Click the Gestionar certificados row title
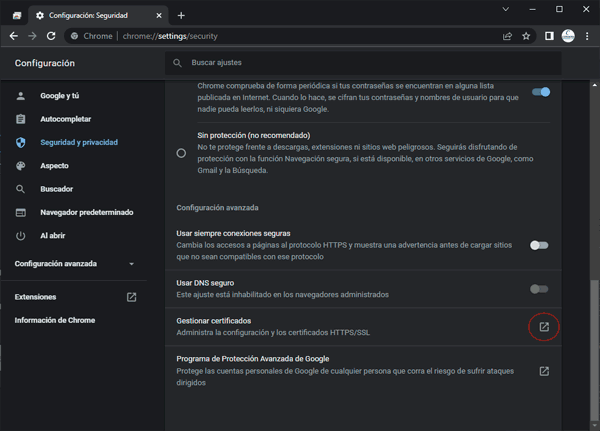 tap(214, 321)
